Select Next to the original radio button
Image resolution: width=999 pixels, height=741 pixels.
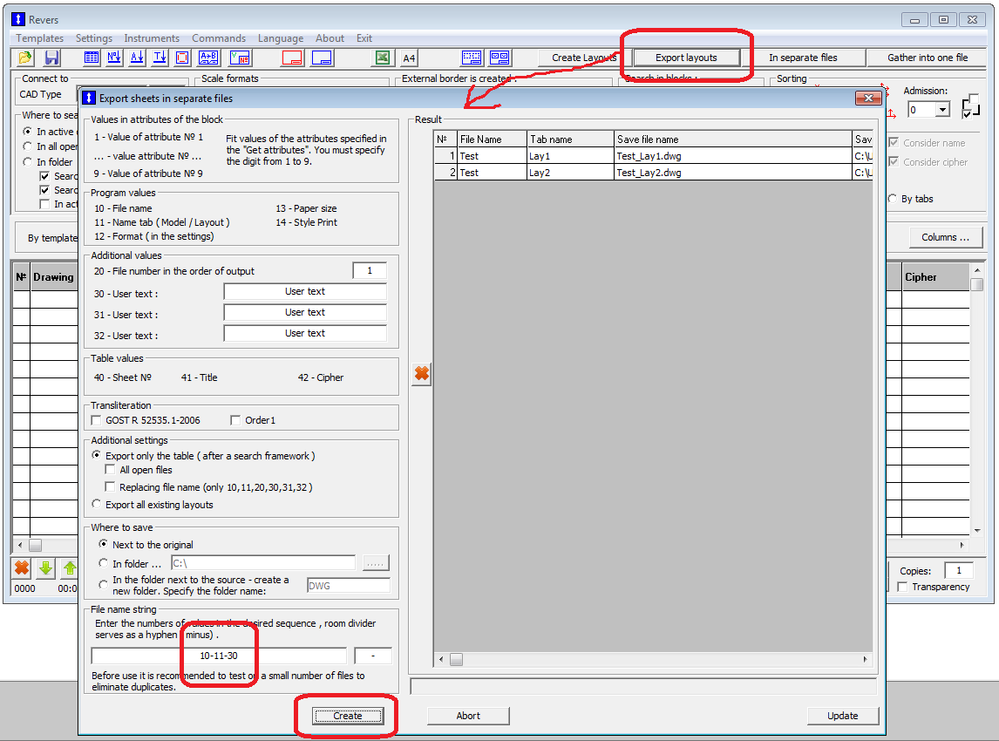[103, 544]
